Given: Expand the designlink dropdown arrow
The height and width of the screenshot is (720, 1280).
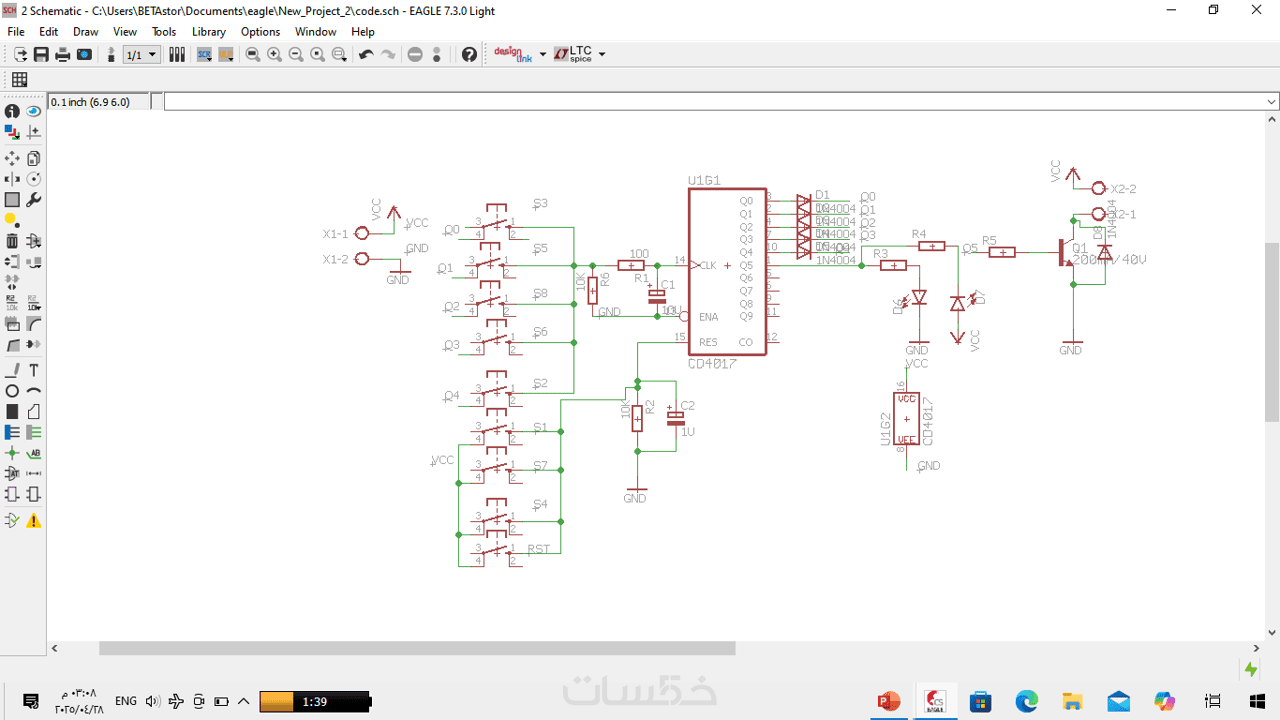Looking at the screenshot, I should coord(543,54).
